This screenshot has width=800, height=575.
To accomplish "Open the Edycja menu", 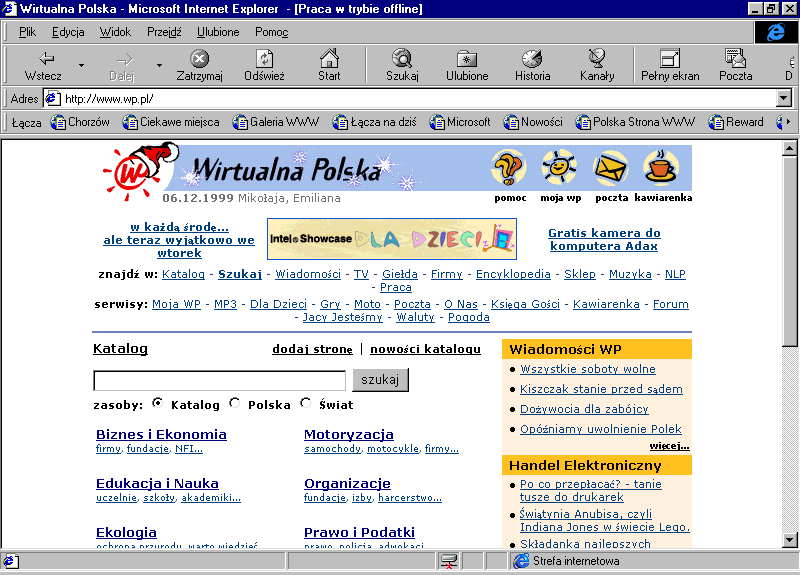I will point(68,32).
